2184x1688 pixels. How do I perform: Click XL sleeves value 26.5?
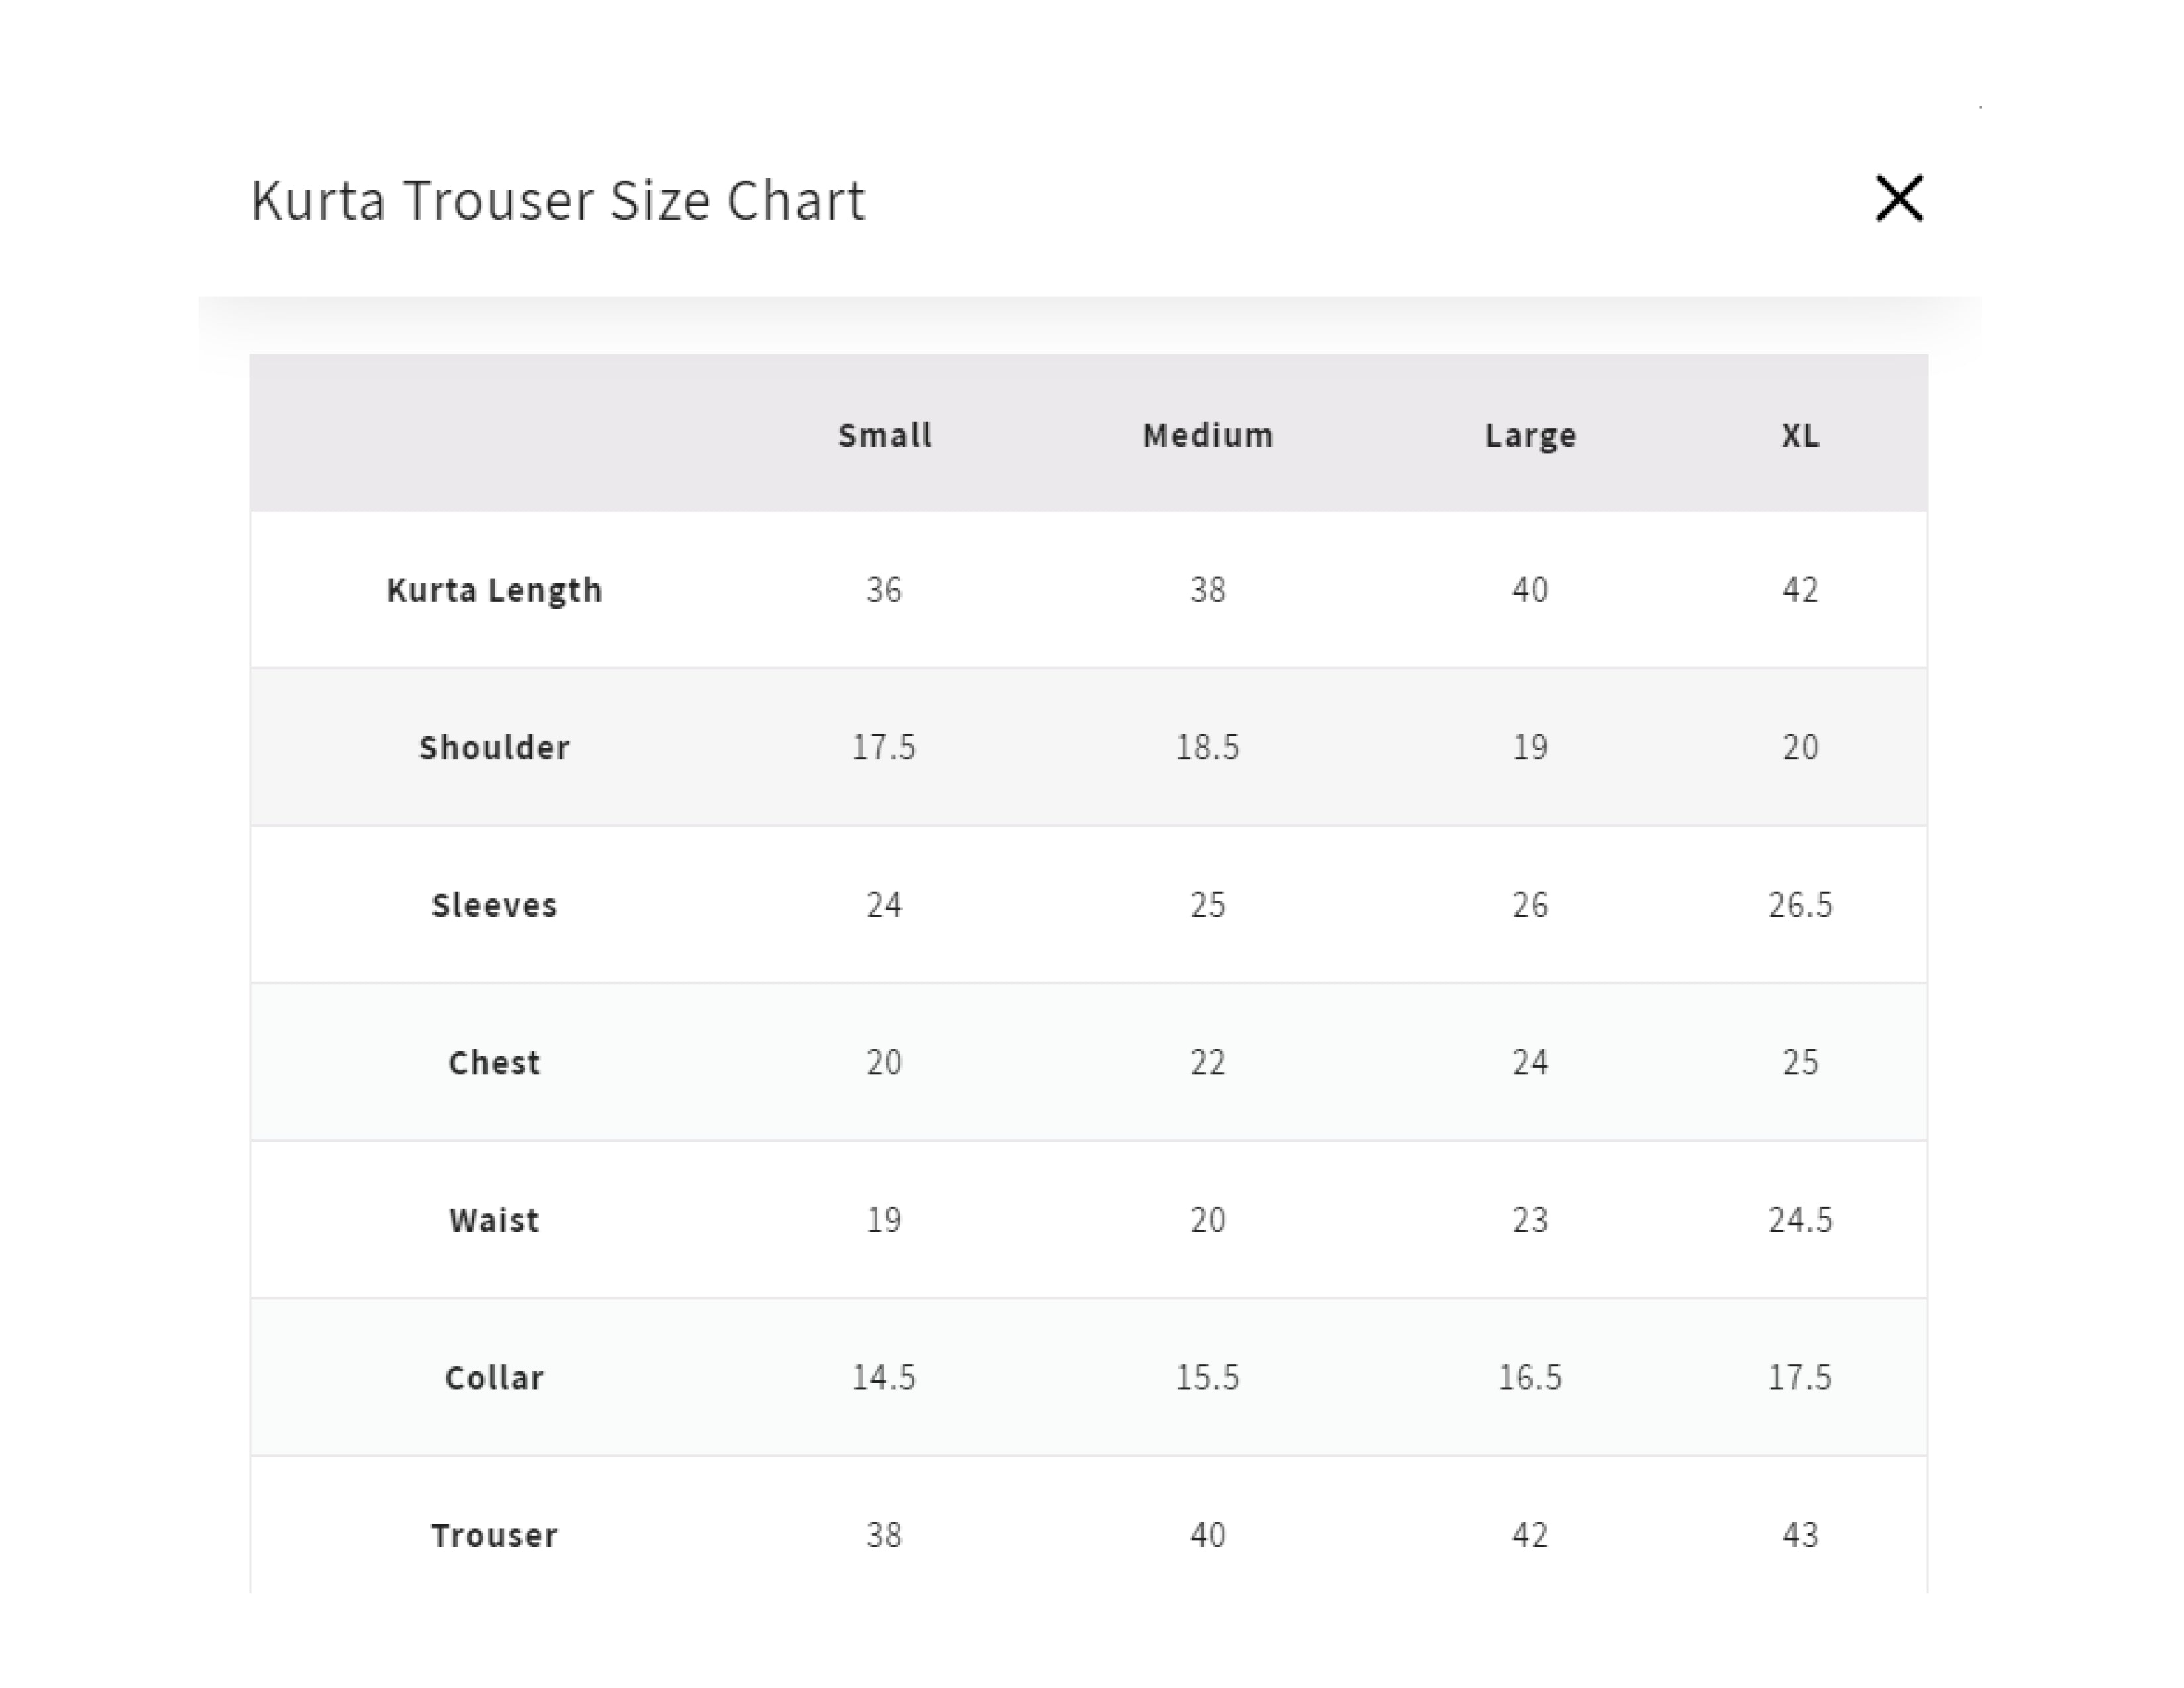pos(1800,905)
